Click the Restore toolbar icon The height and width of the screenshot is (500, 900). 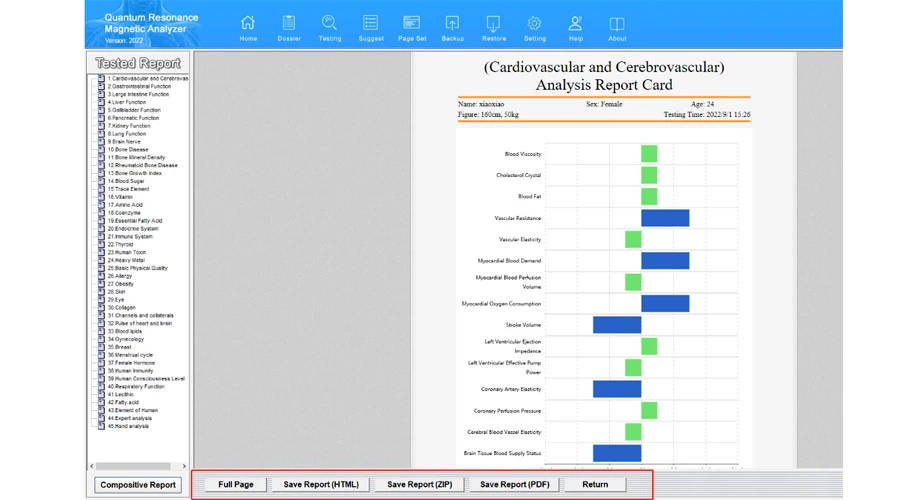(494, 23)
